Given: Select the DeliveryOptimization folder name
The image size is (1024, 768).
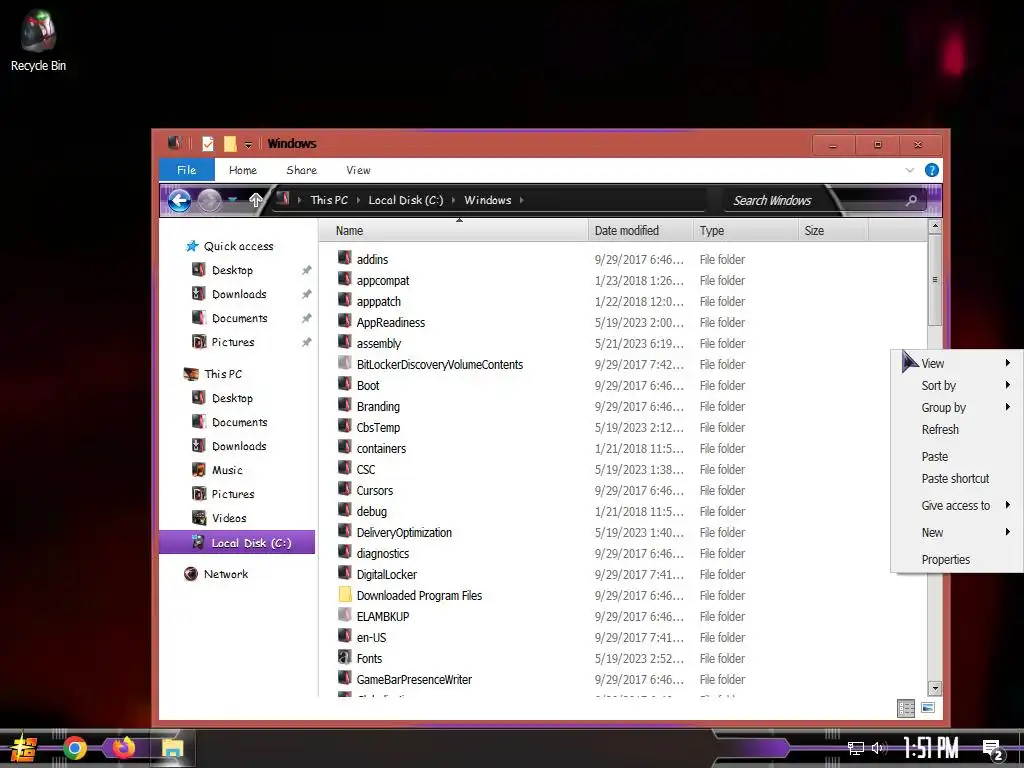Looking at the screenshot, I should point(404,532).
